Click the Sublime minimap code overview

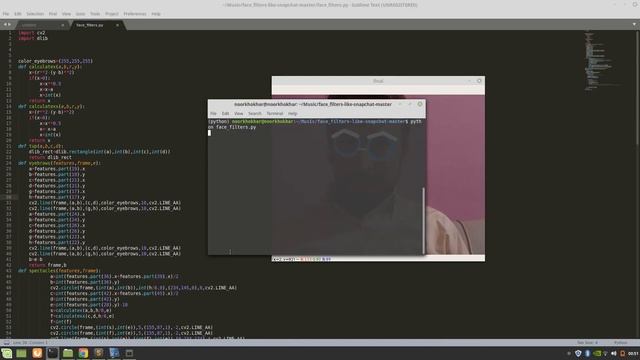coord(604,61)
